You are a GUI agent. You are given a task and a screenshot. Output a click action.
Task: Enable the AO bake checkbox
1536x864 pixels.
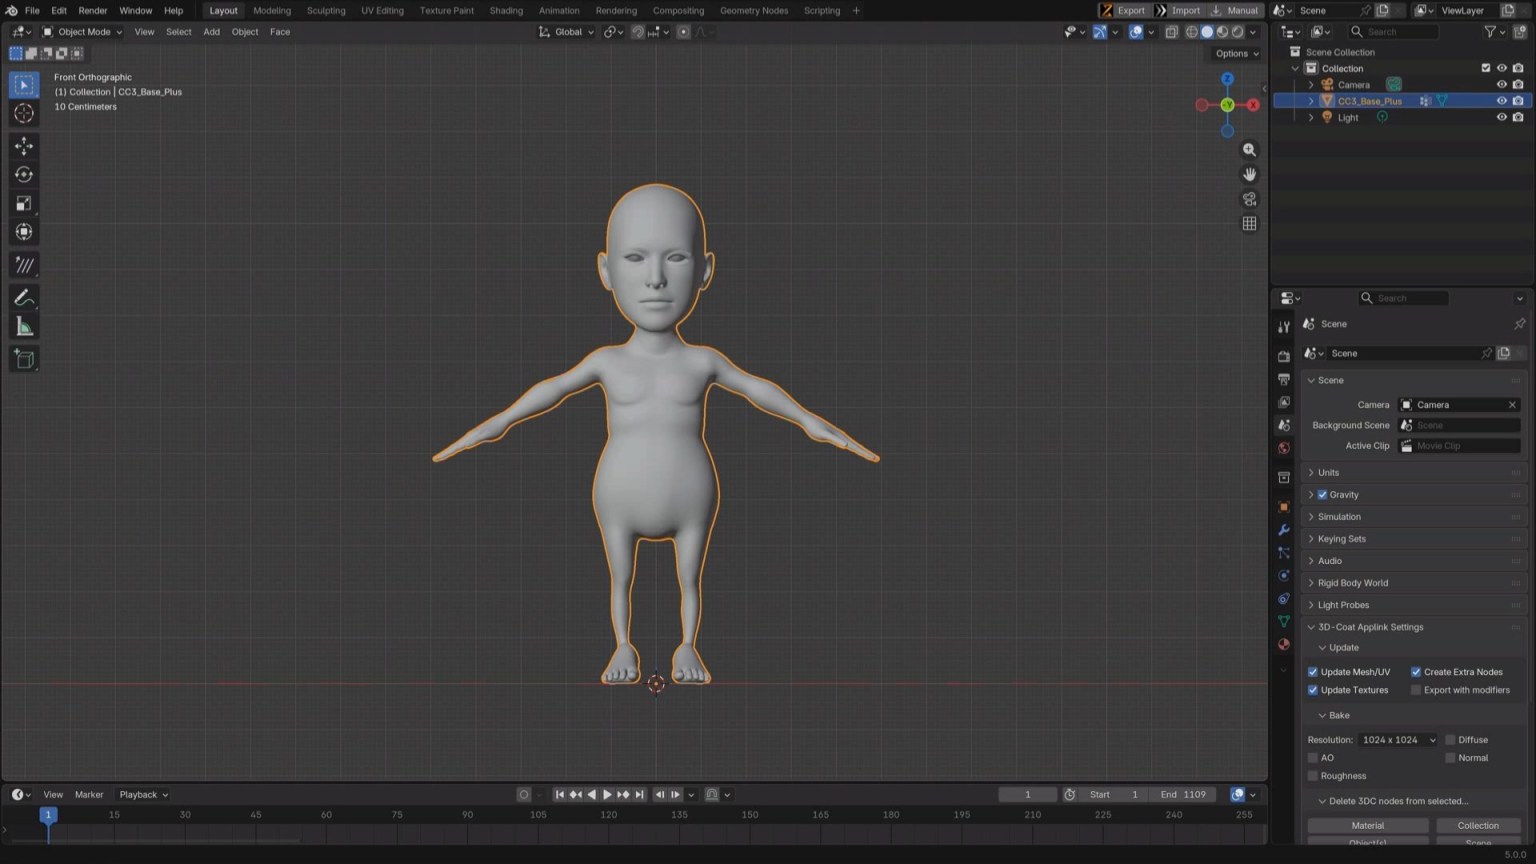1313,758
